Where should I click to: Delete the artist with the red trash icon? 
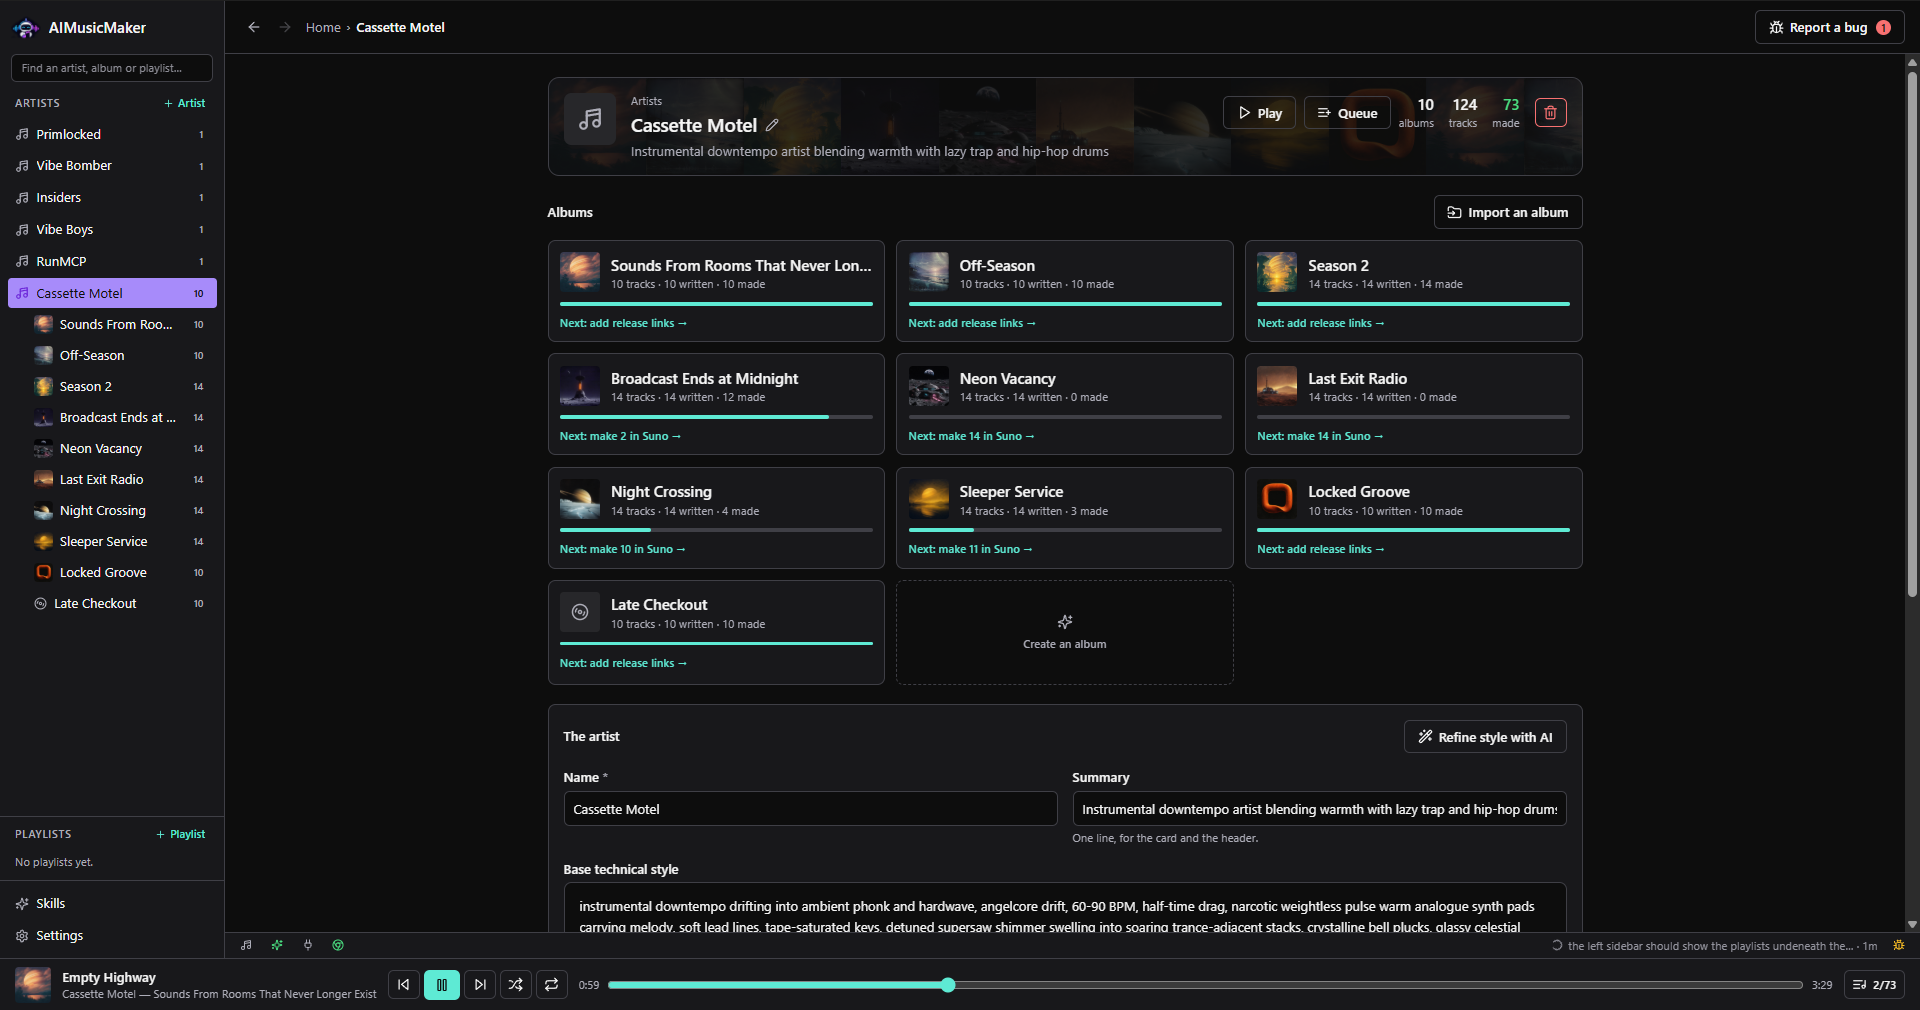(1550, 113)
